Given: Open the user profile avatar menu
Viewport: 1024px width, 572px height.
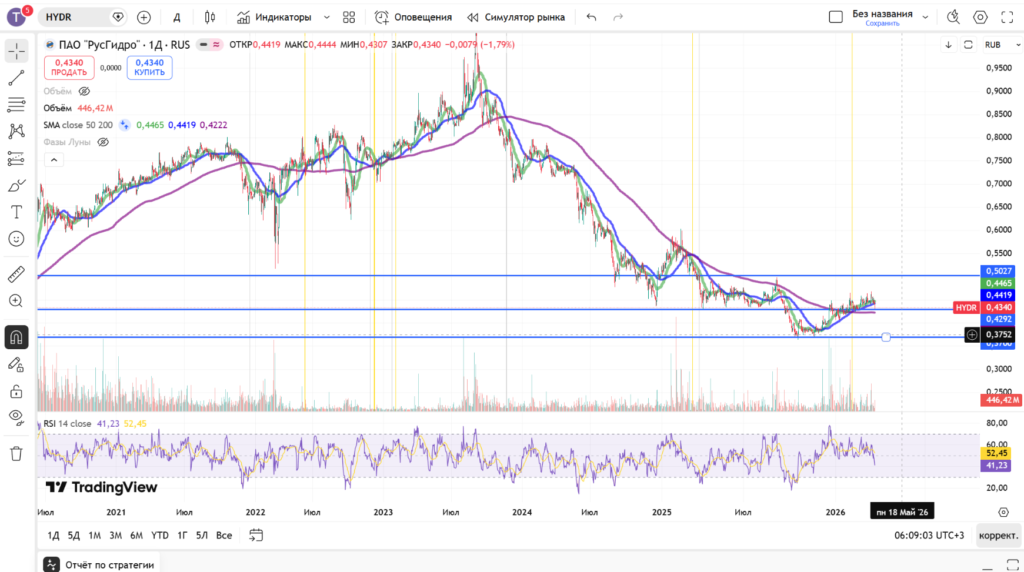Looking at the screenshot, I should 17,16.
